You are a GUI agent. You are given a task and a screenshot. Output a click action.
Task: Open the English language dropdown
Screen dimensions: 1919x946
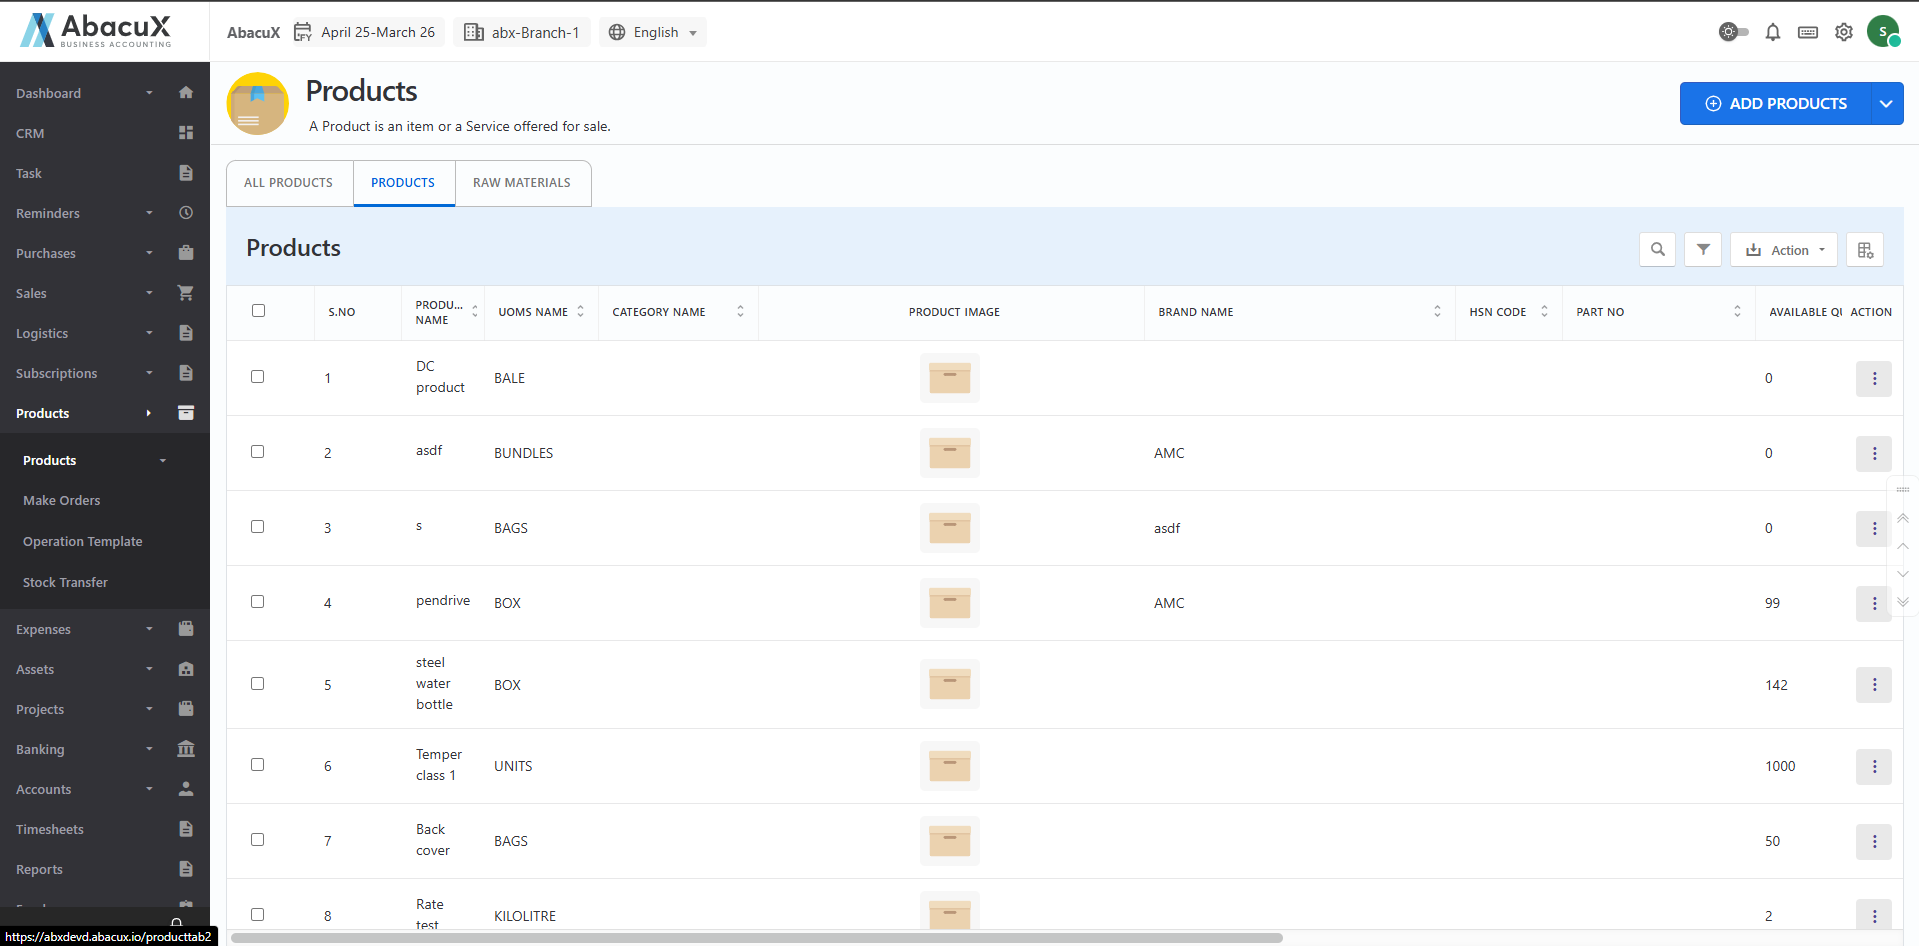pyautogui.click(x=653, y=32)
